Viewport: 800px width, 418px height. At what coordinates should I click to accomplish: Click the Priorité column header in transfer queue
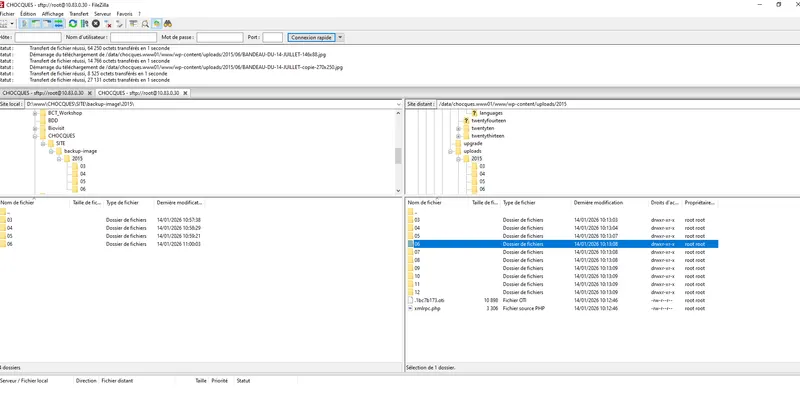coord(220,381)
